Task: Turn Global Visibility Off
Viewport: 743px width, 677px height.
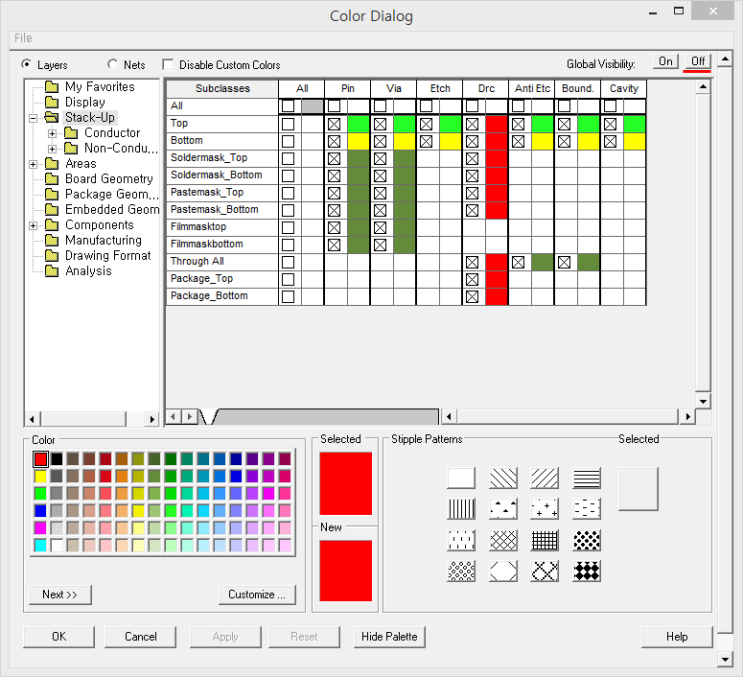Action: click(x=698, y=62)
